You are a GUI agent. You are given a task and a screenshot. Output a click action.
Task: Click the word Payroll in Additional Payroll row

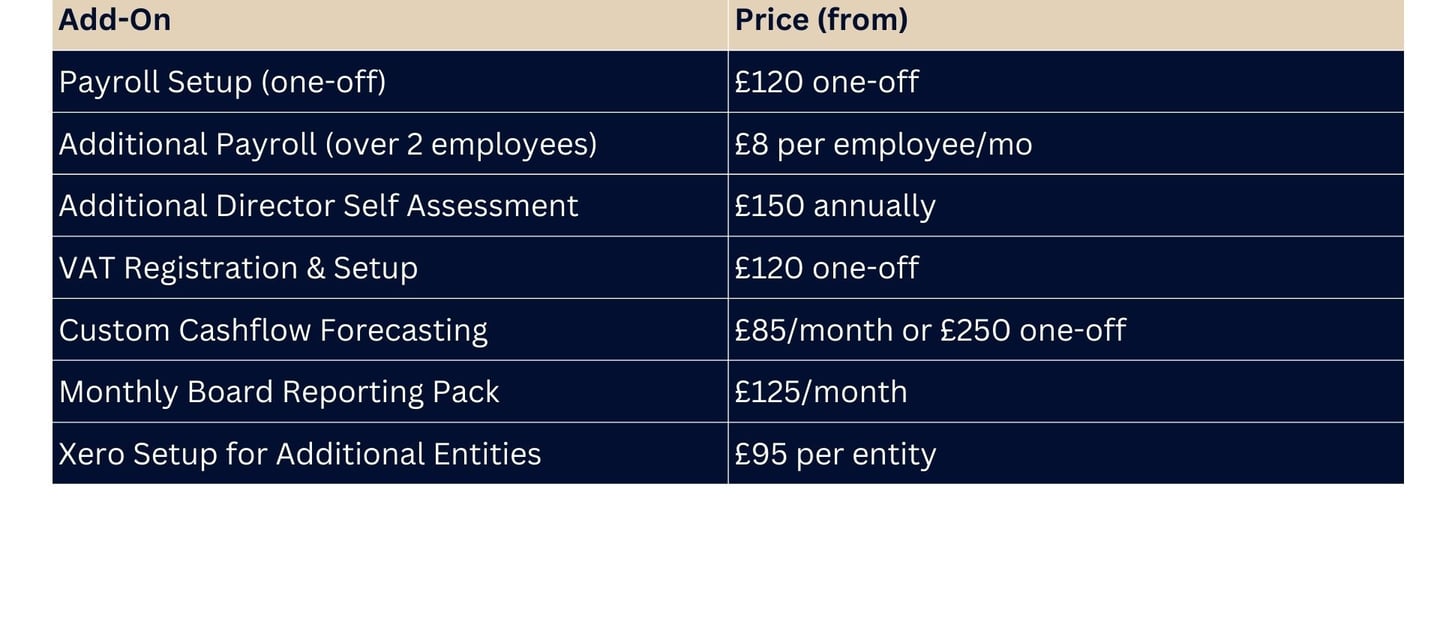pyautogui.click(x=265, y=146)
